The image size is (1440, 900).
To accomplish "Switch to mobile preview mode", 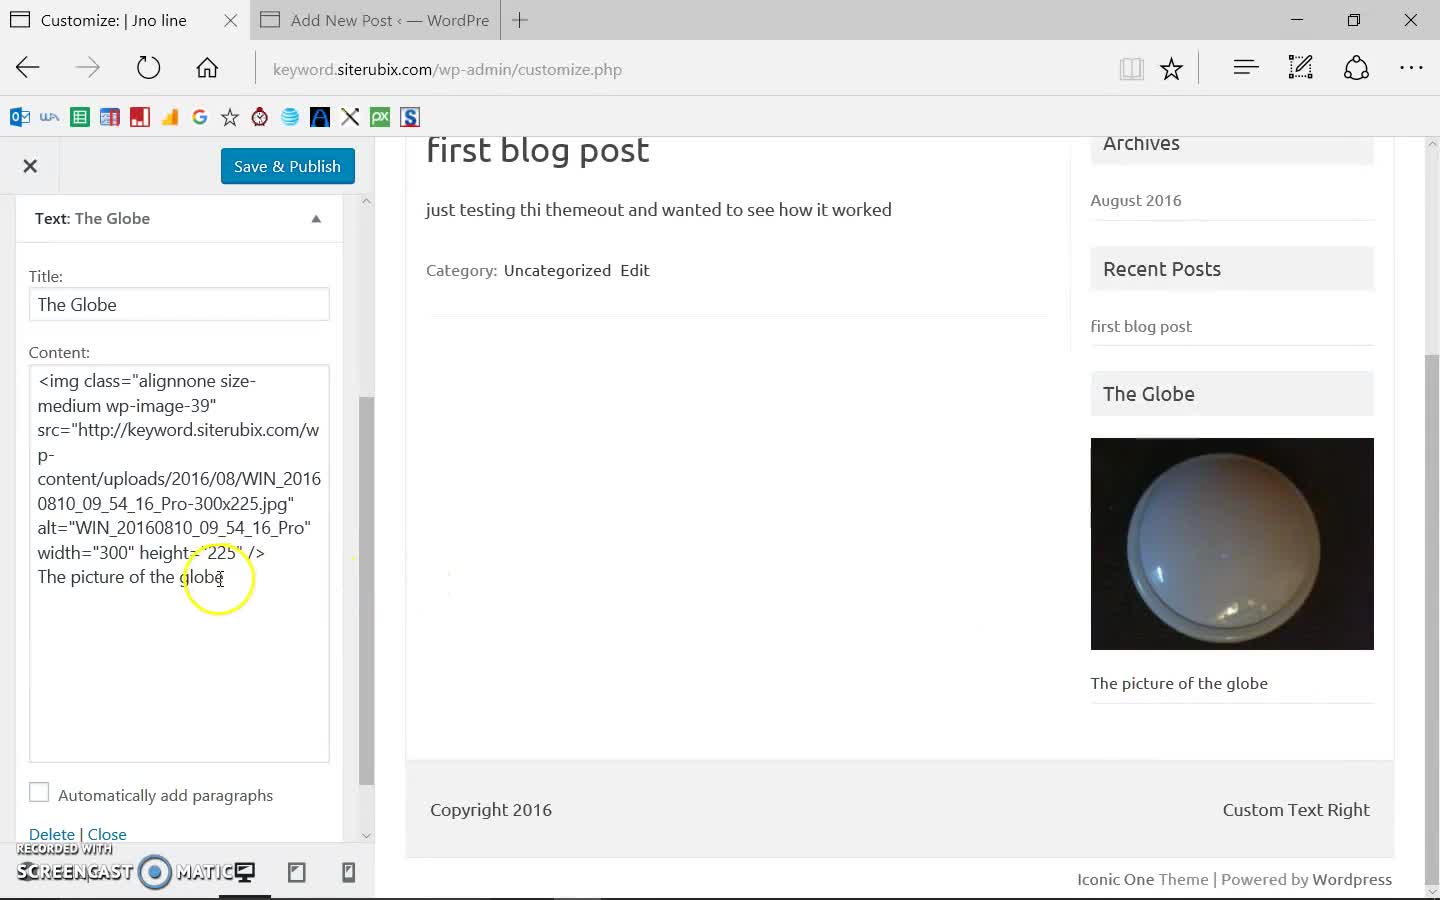I will pyautogui.click(x=348, y=872).
